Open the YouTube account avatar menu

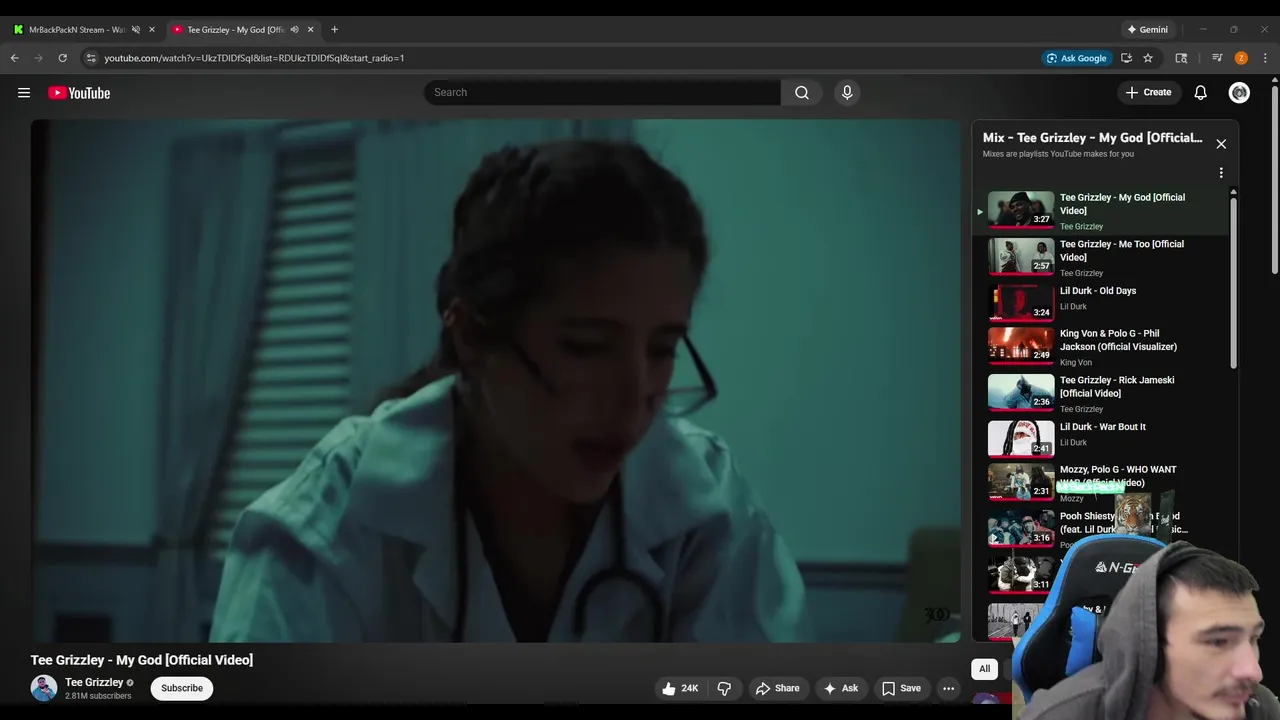(1239, 92)
